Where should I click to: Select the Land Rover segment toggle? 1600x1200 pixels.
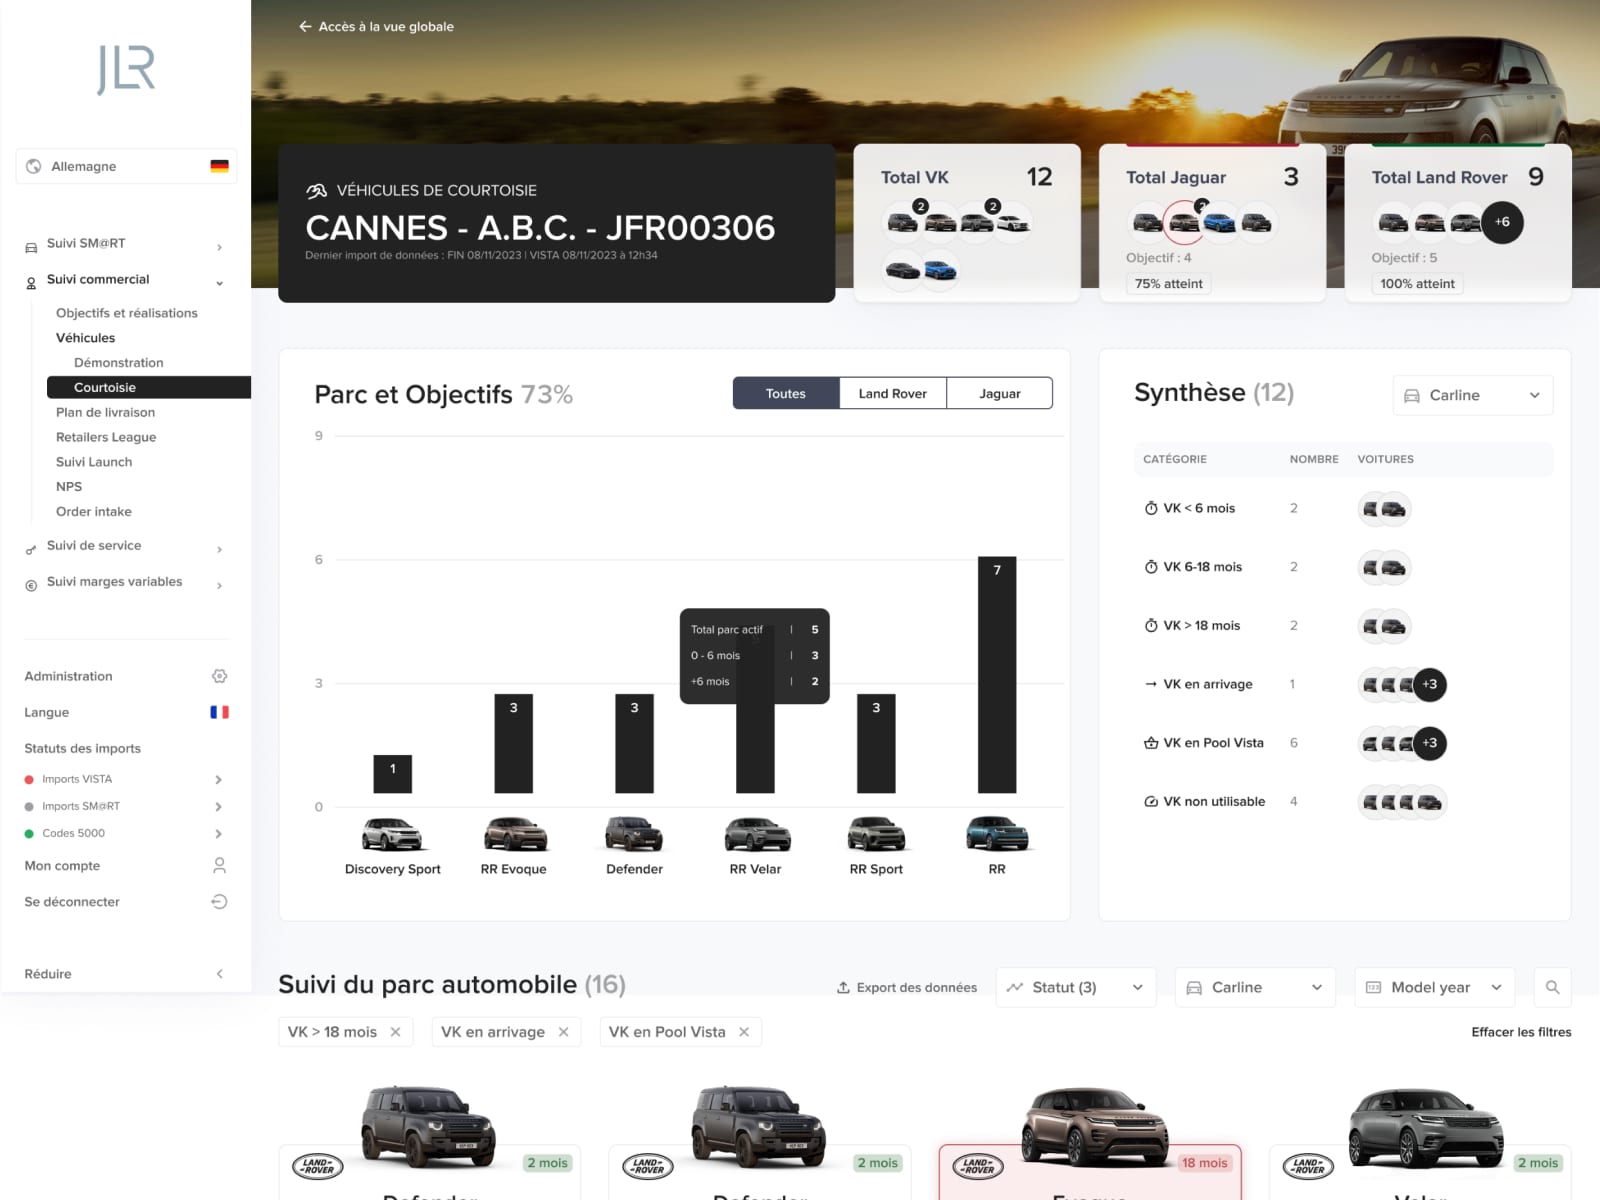point(893,393)
